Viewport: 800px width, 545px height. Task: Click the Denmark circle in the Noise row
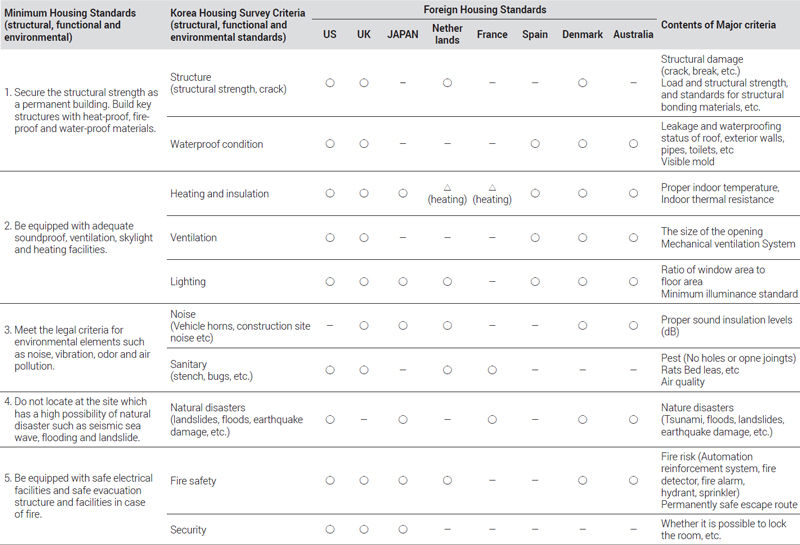582,326
